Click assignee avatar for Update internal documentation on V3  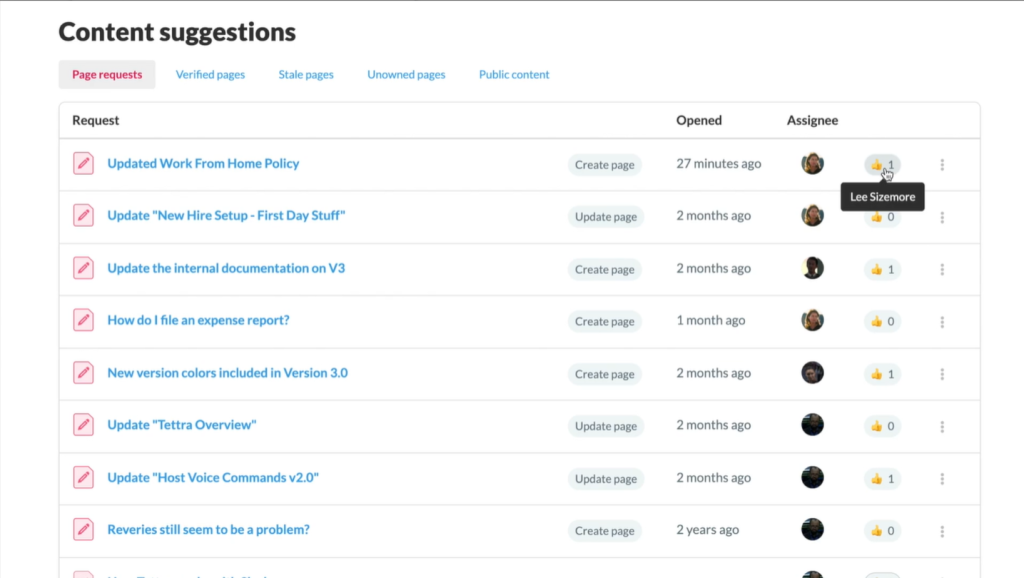click(812, 268)
